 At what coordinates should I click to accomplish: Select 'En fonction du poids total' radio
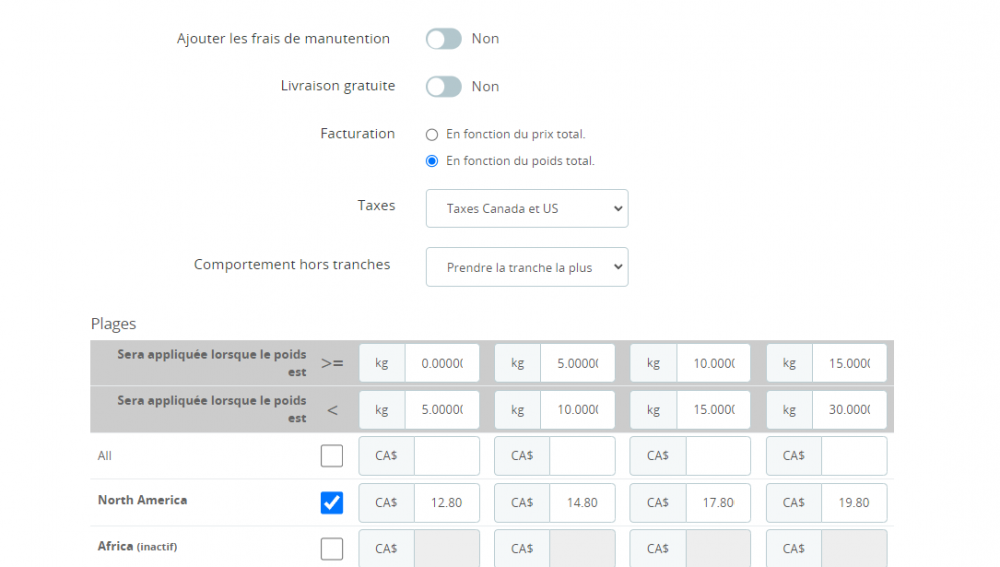[x=432, y=161]
